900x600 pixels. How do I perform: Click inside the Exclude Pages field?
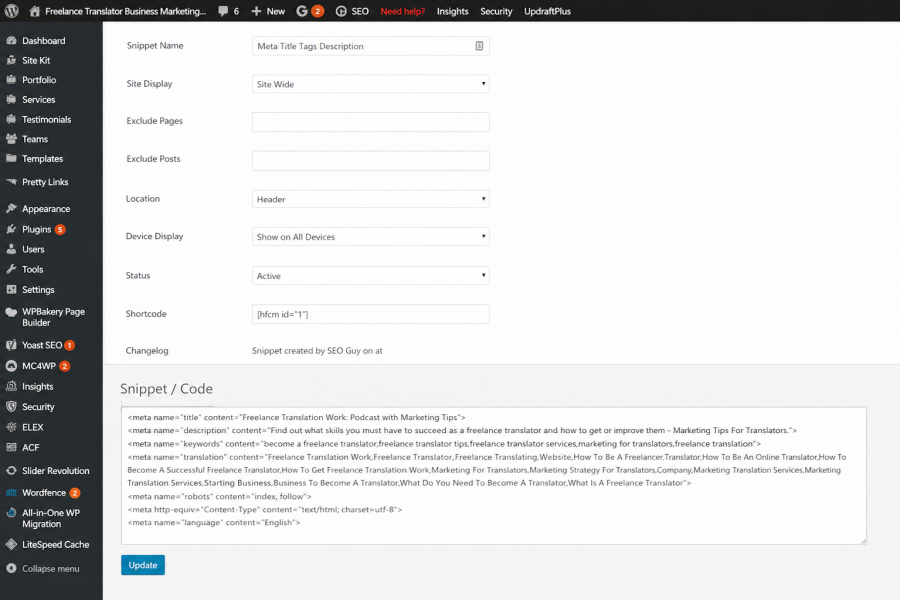[x=370, y=122]
